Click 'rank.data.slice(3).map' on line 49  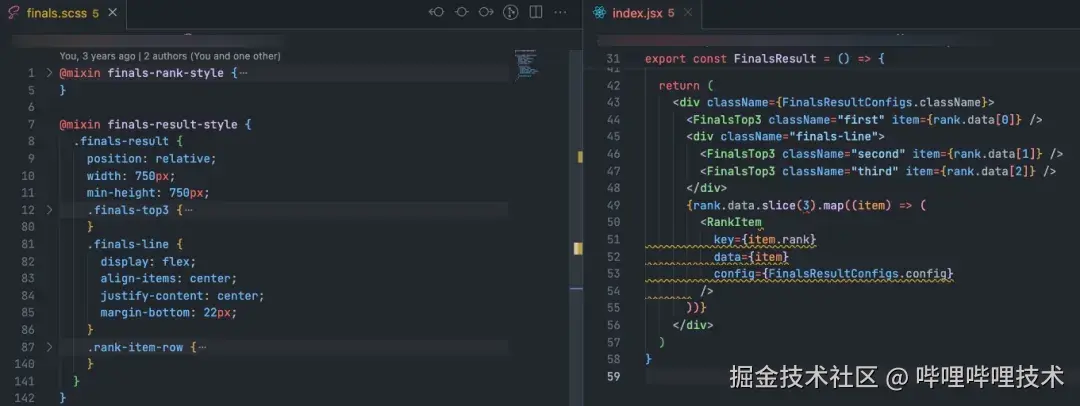click(x=767, y=205)
